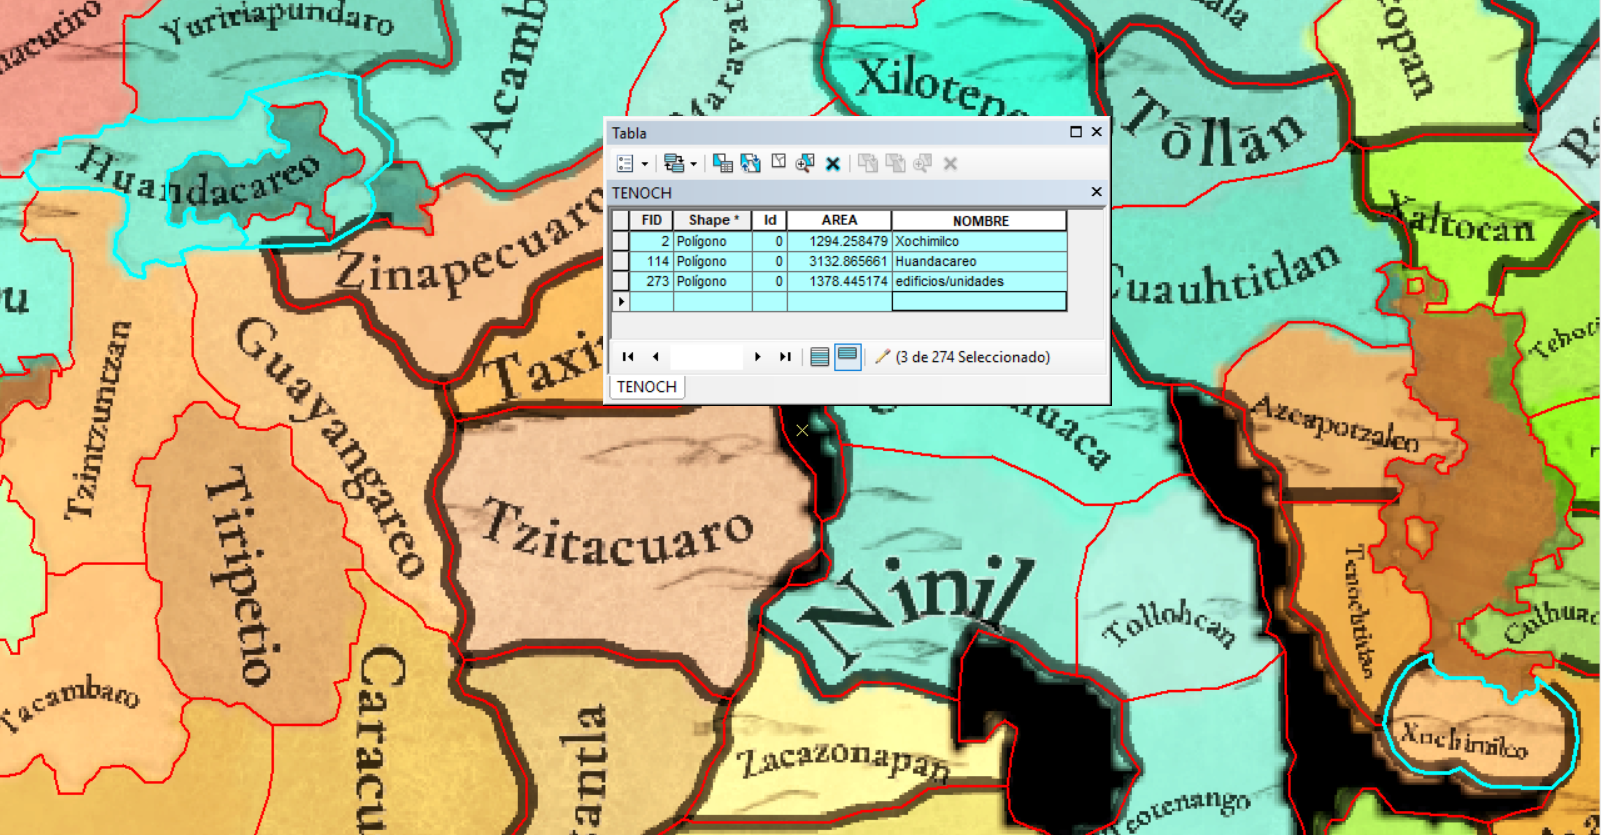This screenshot has height=835, width=1601.
Task: Click the greyed Delete Highlighted X icon
Action: click(x=950, y=164)
